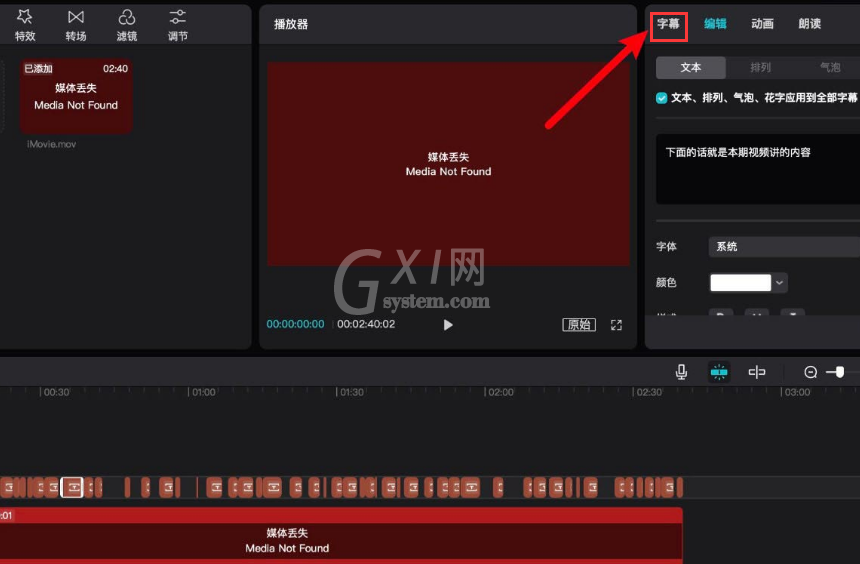The image size is (860, 564).
Task: Select the 气泡 bubble sub-tab
Action: click(x=830, y=67)
